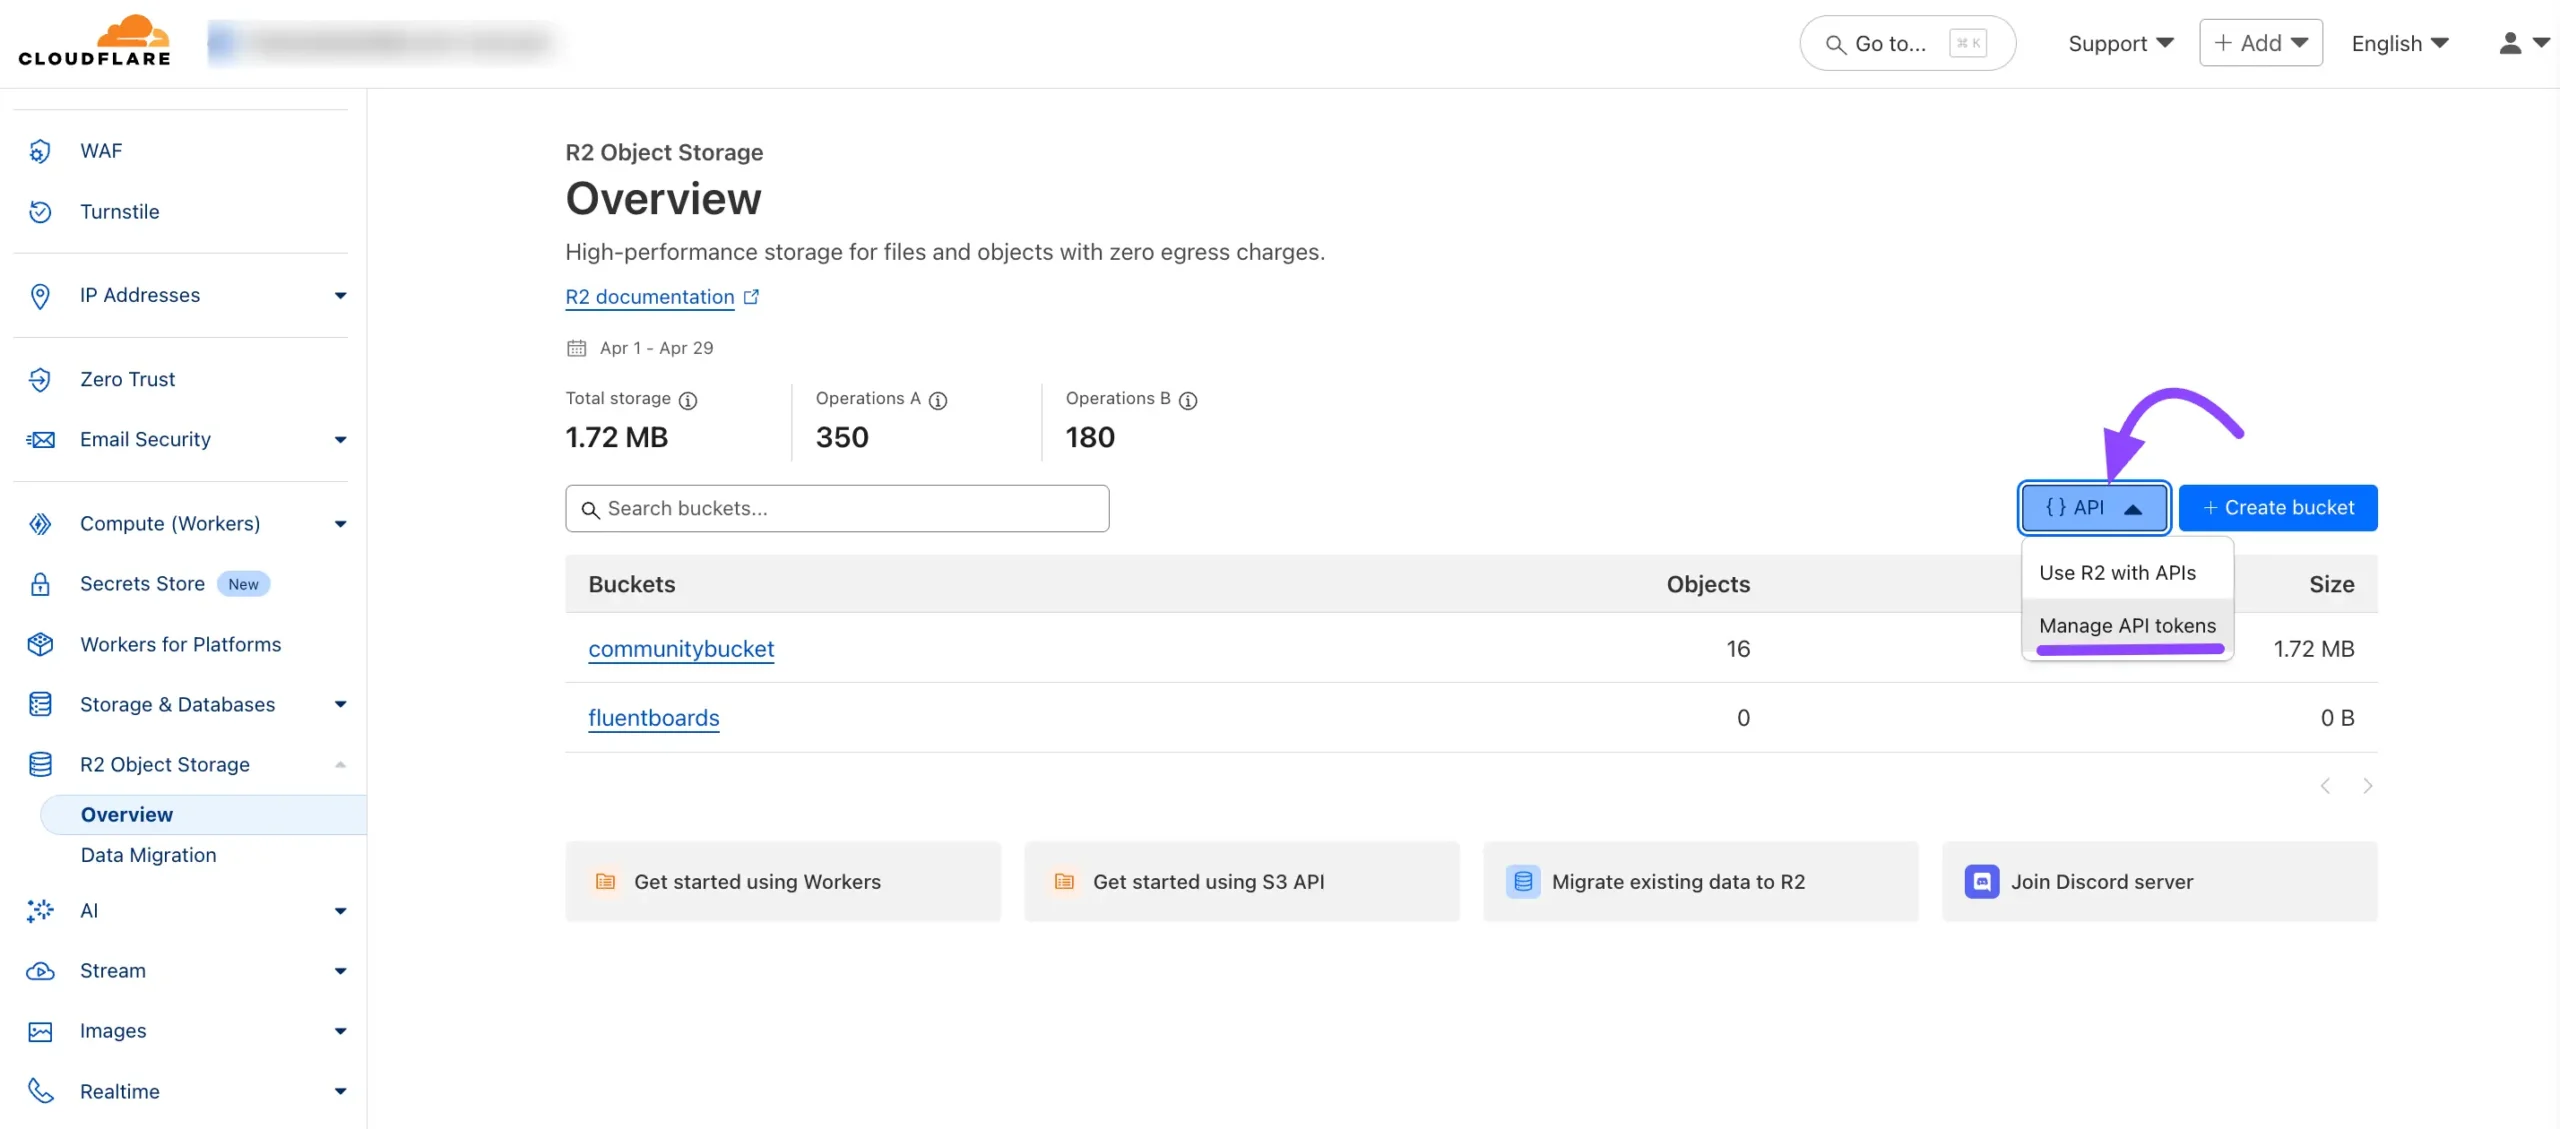Click the Email Security envelope icon
The image size is (2560, 1129).
[x=40, y=440]
